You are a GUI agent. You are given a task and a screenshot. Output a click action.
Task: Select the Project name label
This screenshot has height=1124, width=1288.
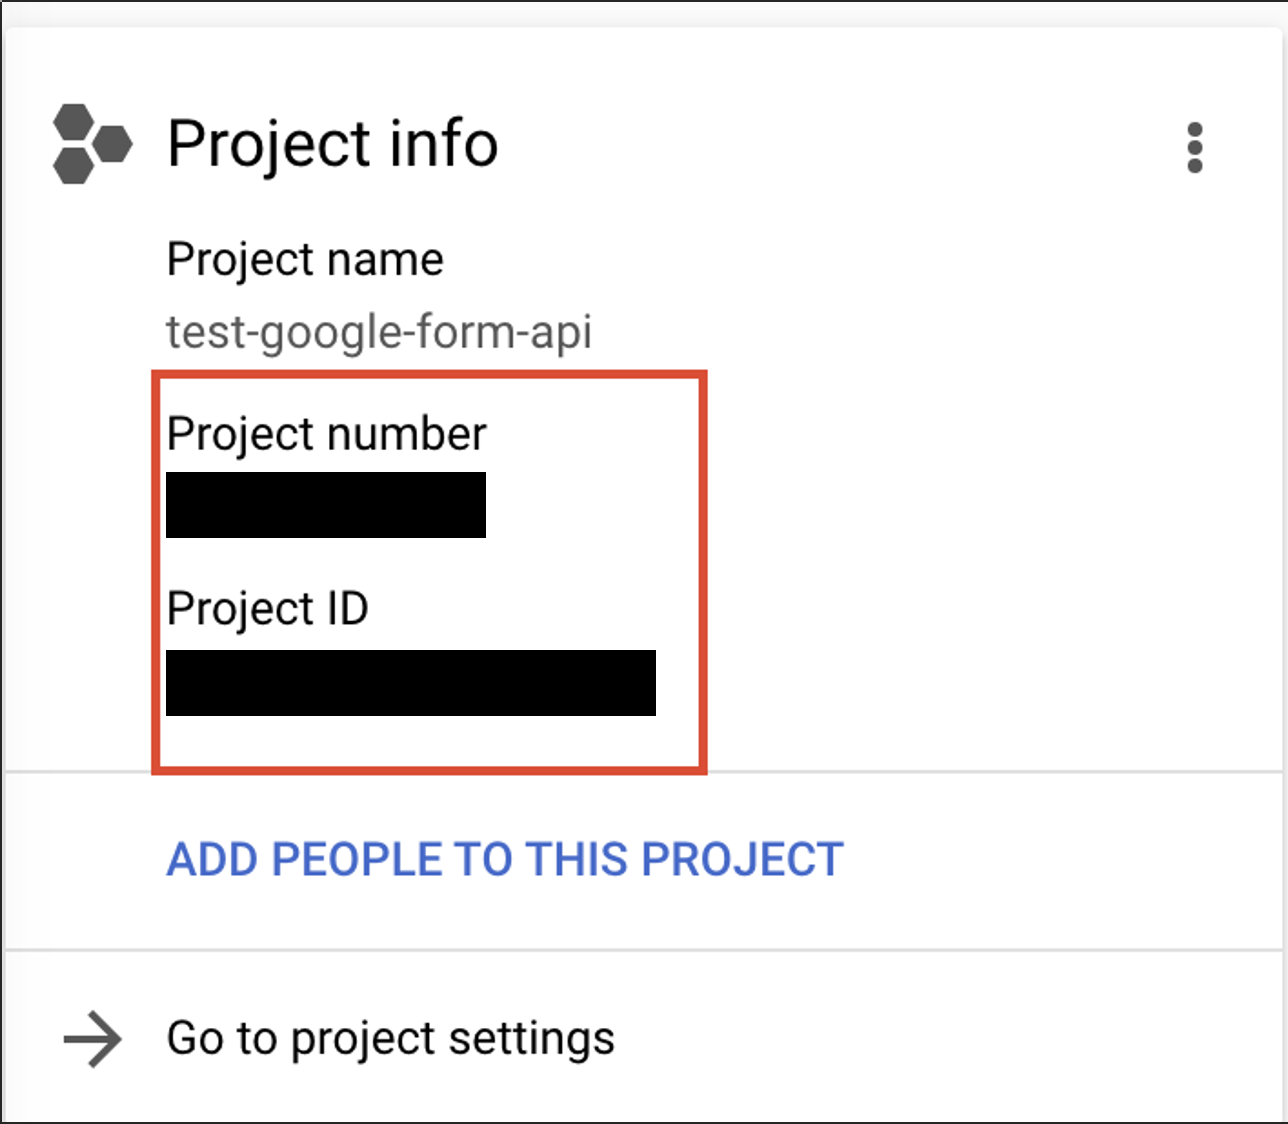coord(305,260)
